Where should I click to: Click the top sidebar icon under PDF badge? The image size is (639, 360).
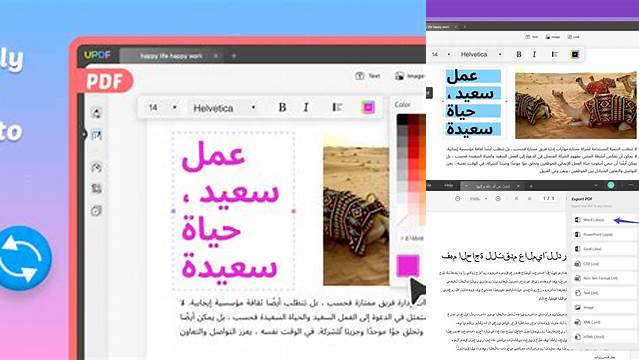click(x=97, y=113)
